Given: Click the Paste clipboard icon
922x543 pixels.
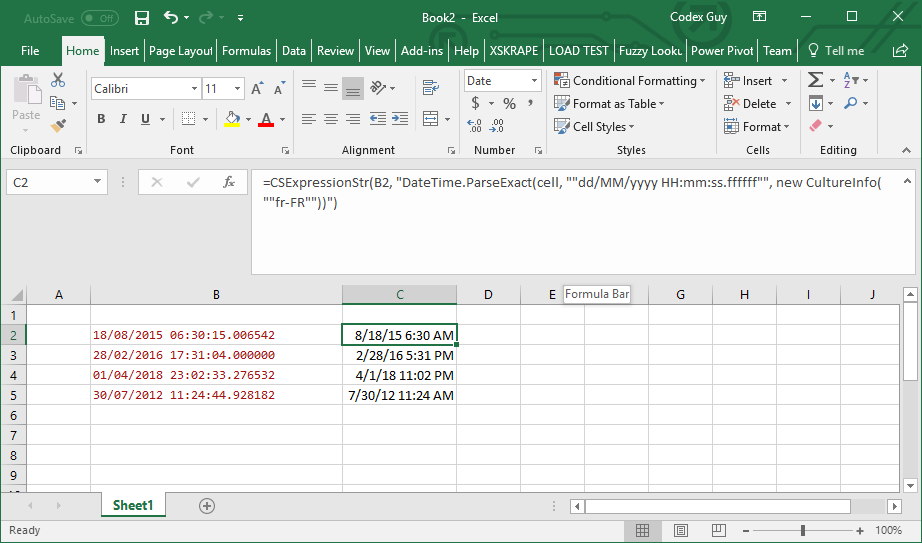Looking at the screenshot, I should [x=26, y=89].
